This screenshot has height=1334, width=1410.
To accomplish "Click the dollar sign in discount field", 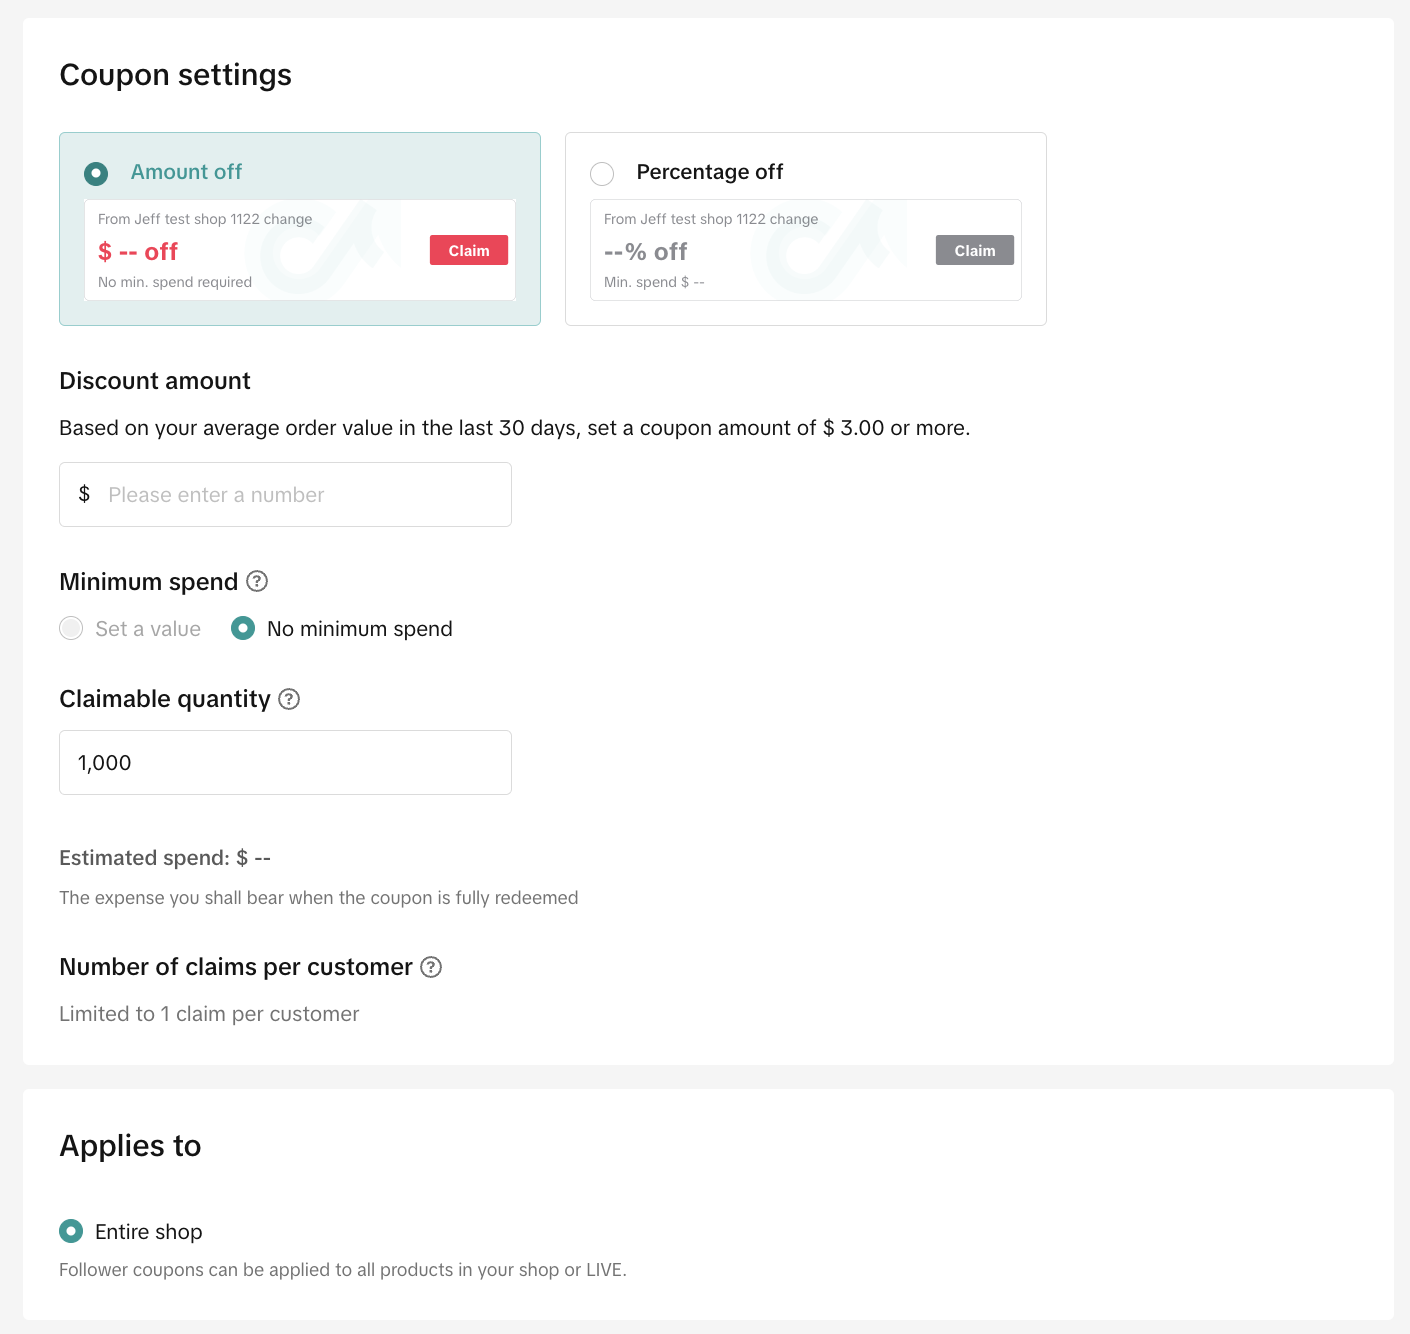I will [84, 494].
